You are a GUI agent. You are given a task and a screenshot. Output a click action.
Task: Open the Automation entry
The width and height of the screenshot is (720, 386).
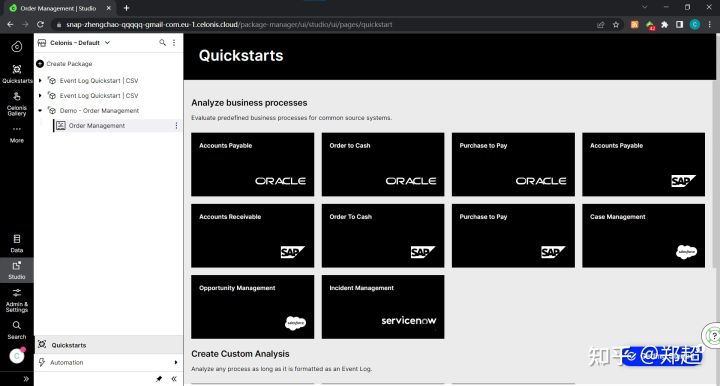pos(67,363)
